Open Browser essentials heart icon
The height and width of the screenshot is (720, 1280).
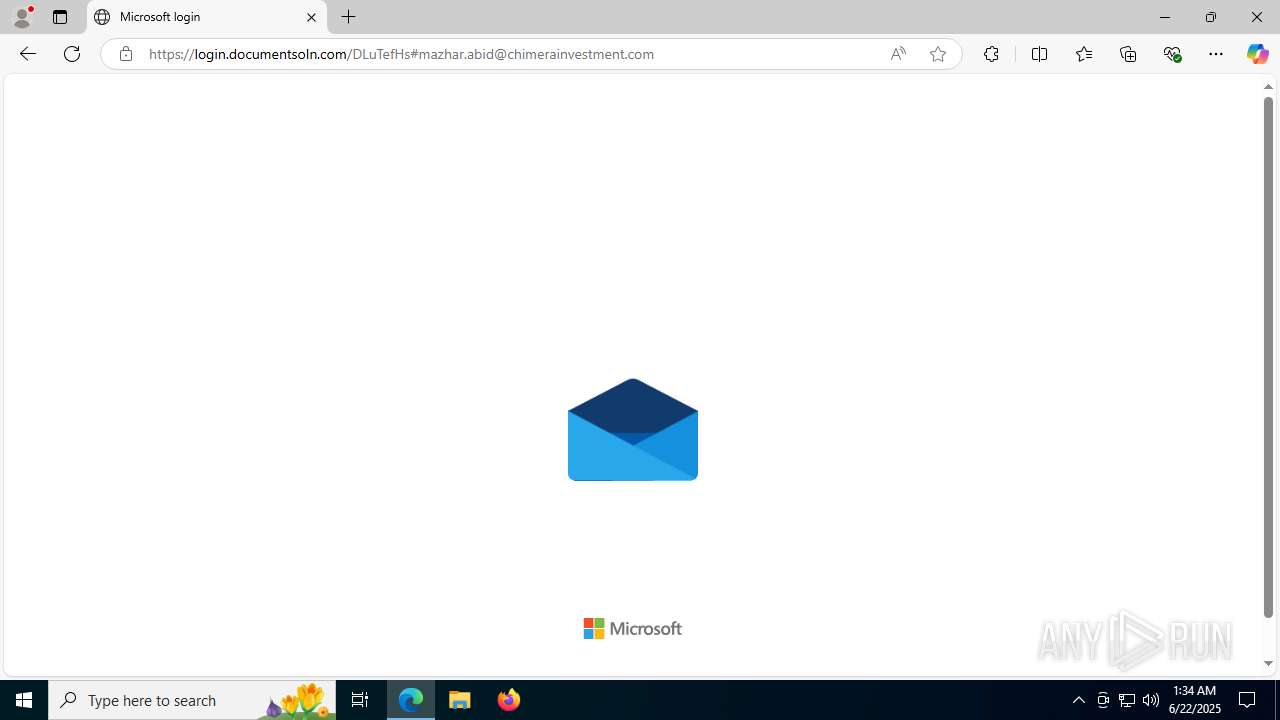(x=1172, y=54)
